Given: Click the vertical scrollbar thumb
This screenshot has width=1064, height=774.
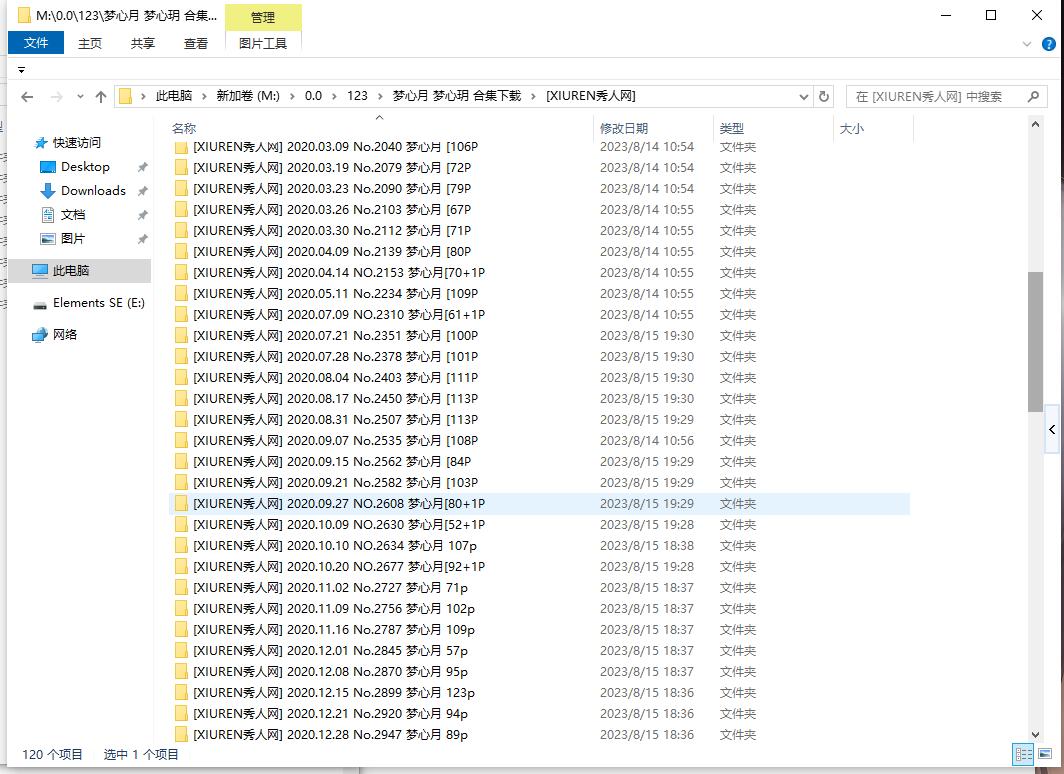Looking at the screenshot, I should pos(1035,341).
